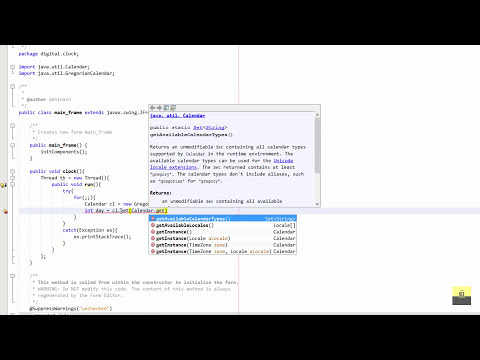Click the @SuppressWarnings("unchecked") annotation
The width and height of the screenshot is (480, 360).
71,309
